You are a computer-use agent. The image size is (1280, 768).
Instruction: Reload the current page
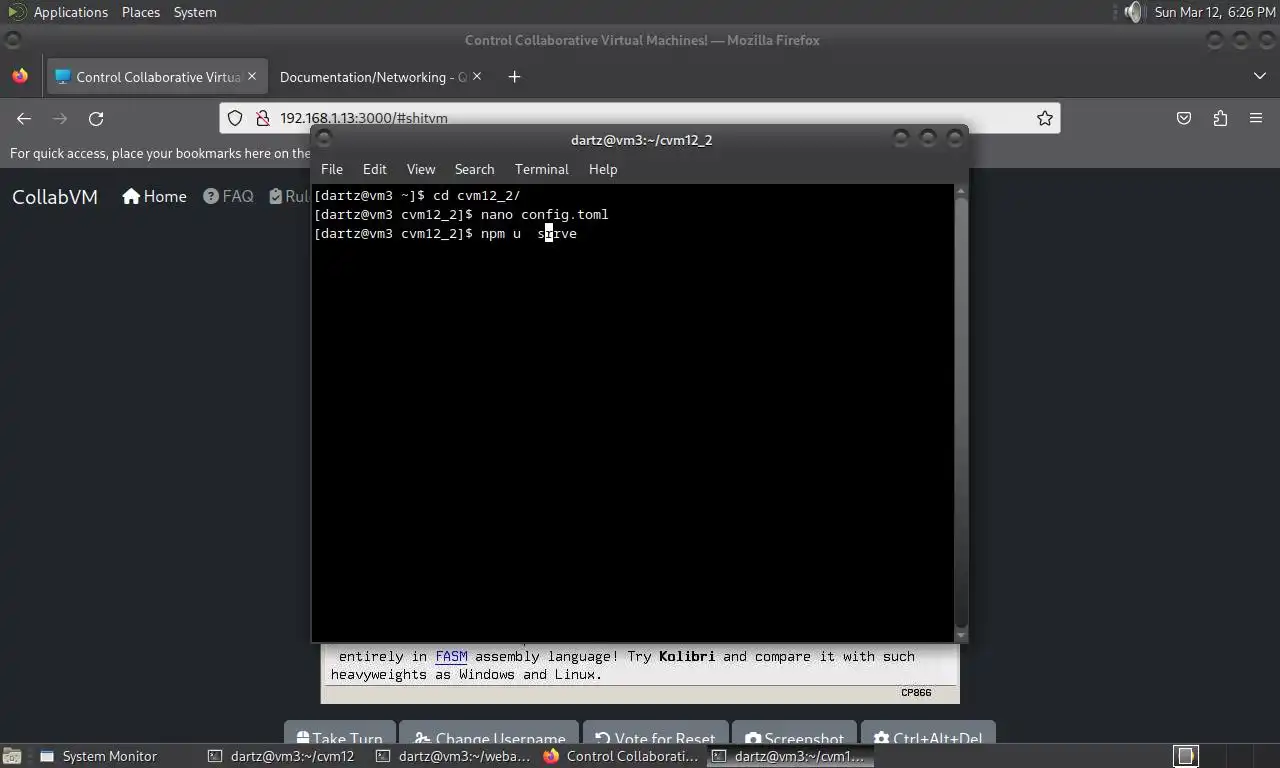[96, 118]
